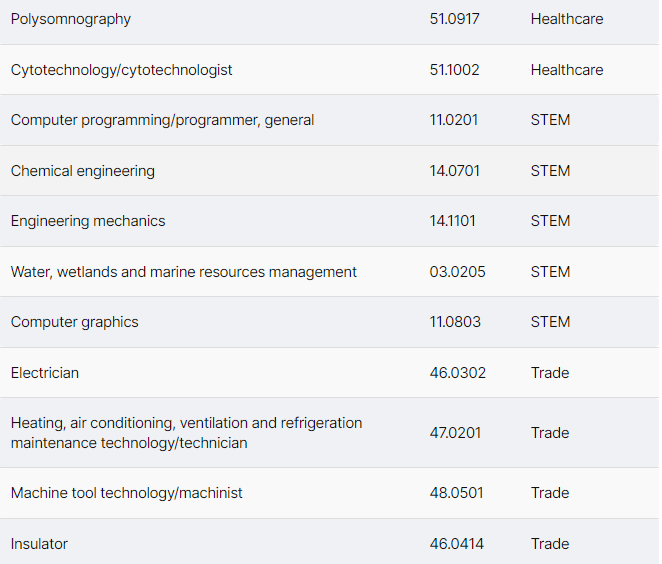The image size is (662, 564).
Task: Select Machine tool technology/machinist row text
Action: point(127,493)
